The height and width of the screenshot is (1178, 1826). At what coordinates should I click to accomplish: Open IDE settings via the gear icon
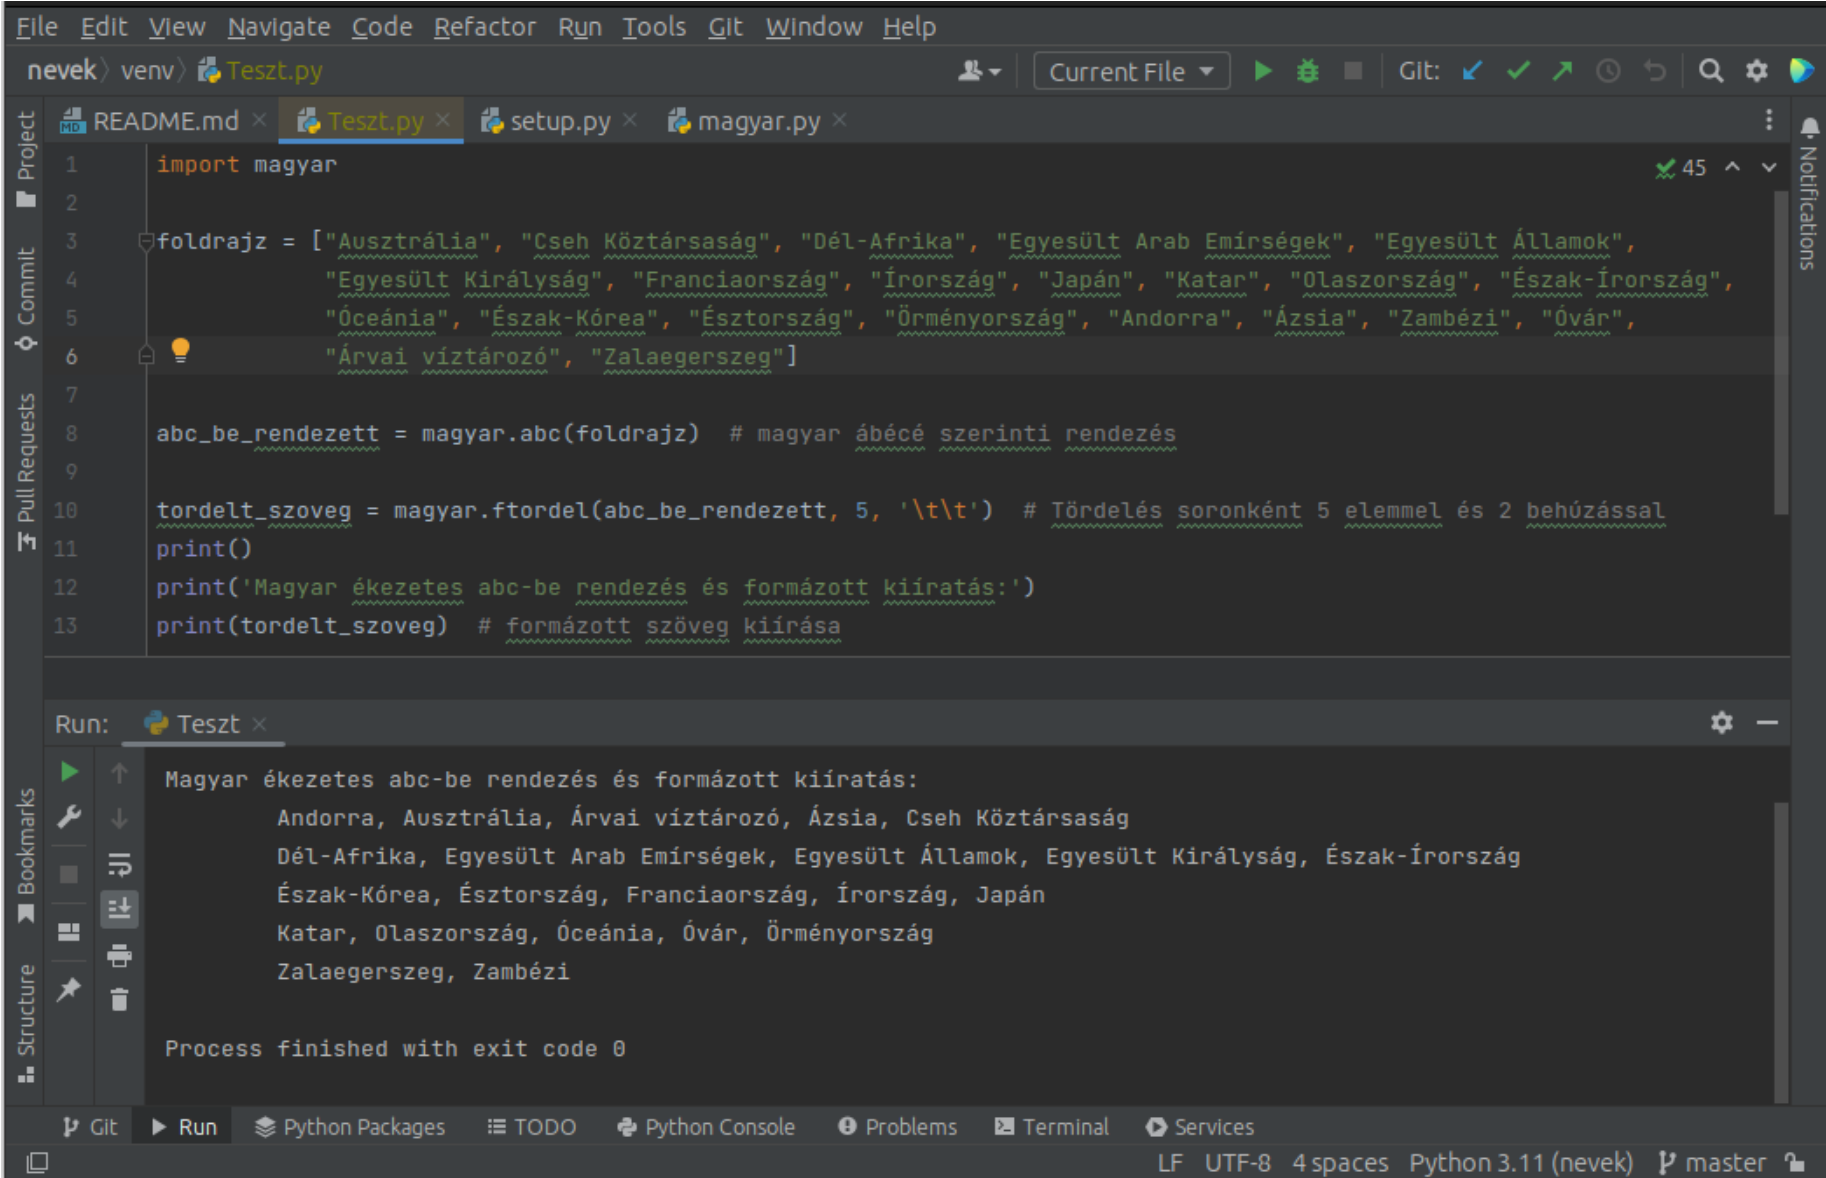point(1757,71)
